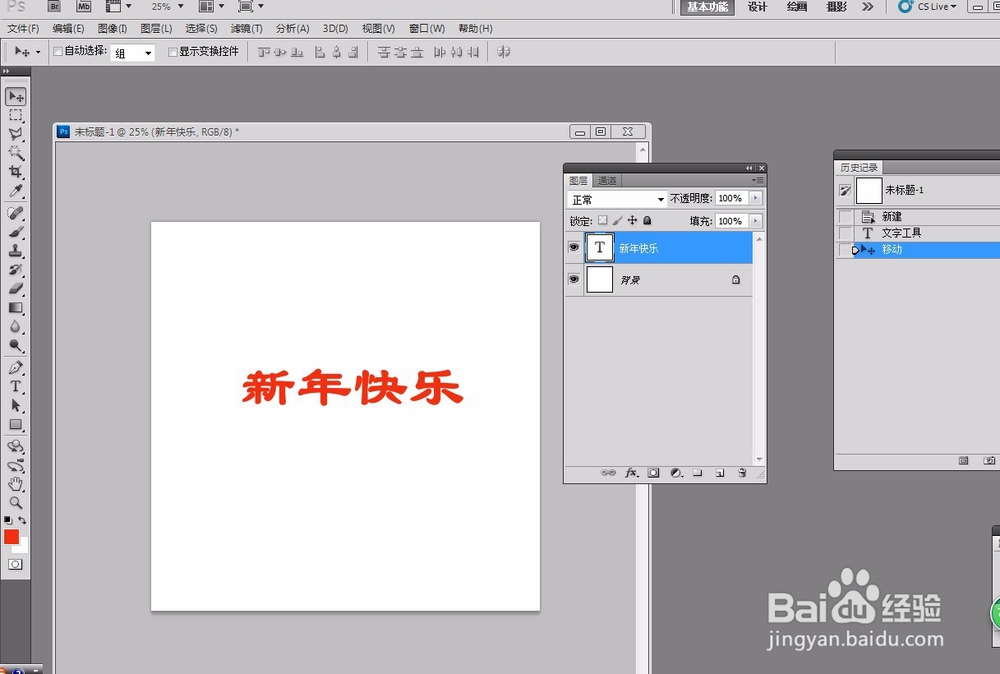Toggle visibility of the 背景 layer
Viewport: 1000px width, 674px height.
[572, 278]
